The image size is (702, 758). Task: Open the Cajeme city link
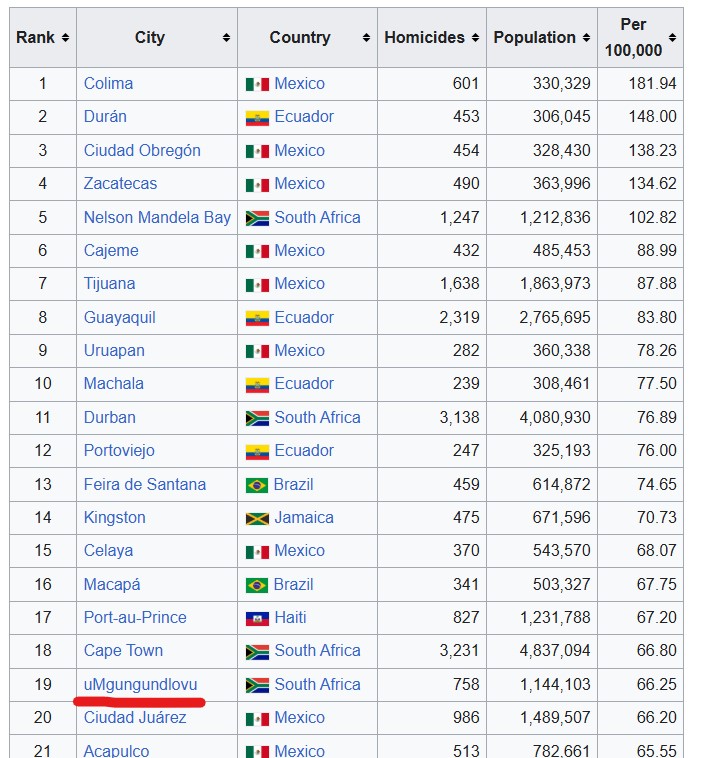[111, 250]
